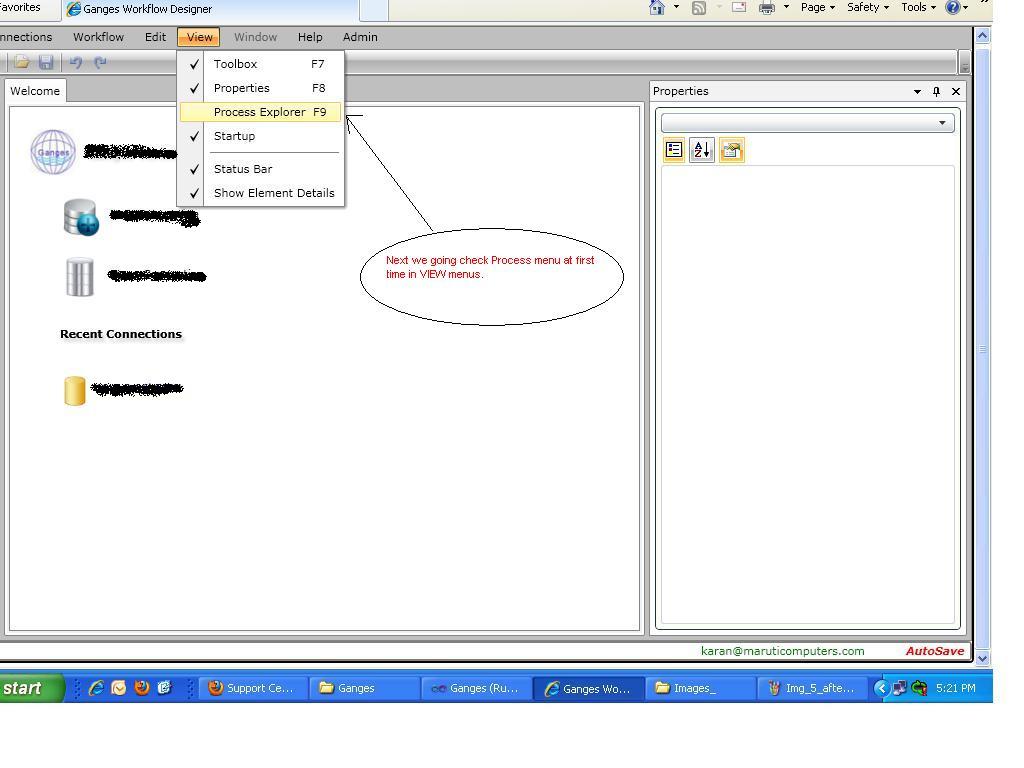Click the RSS feeds icon

click(x=699, y=8)
